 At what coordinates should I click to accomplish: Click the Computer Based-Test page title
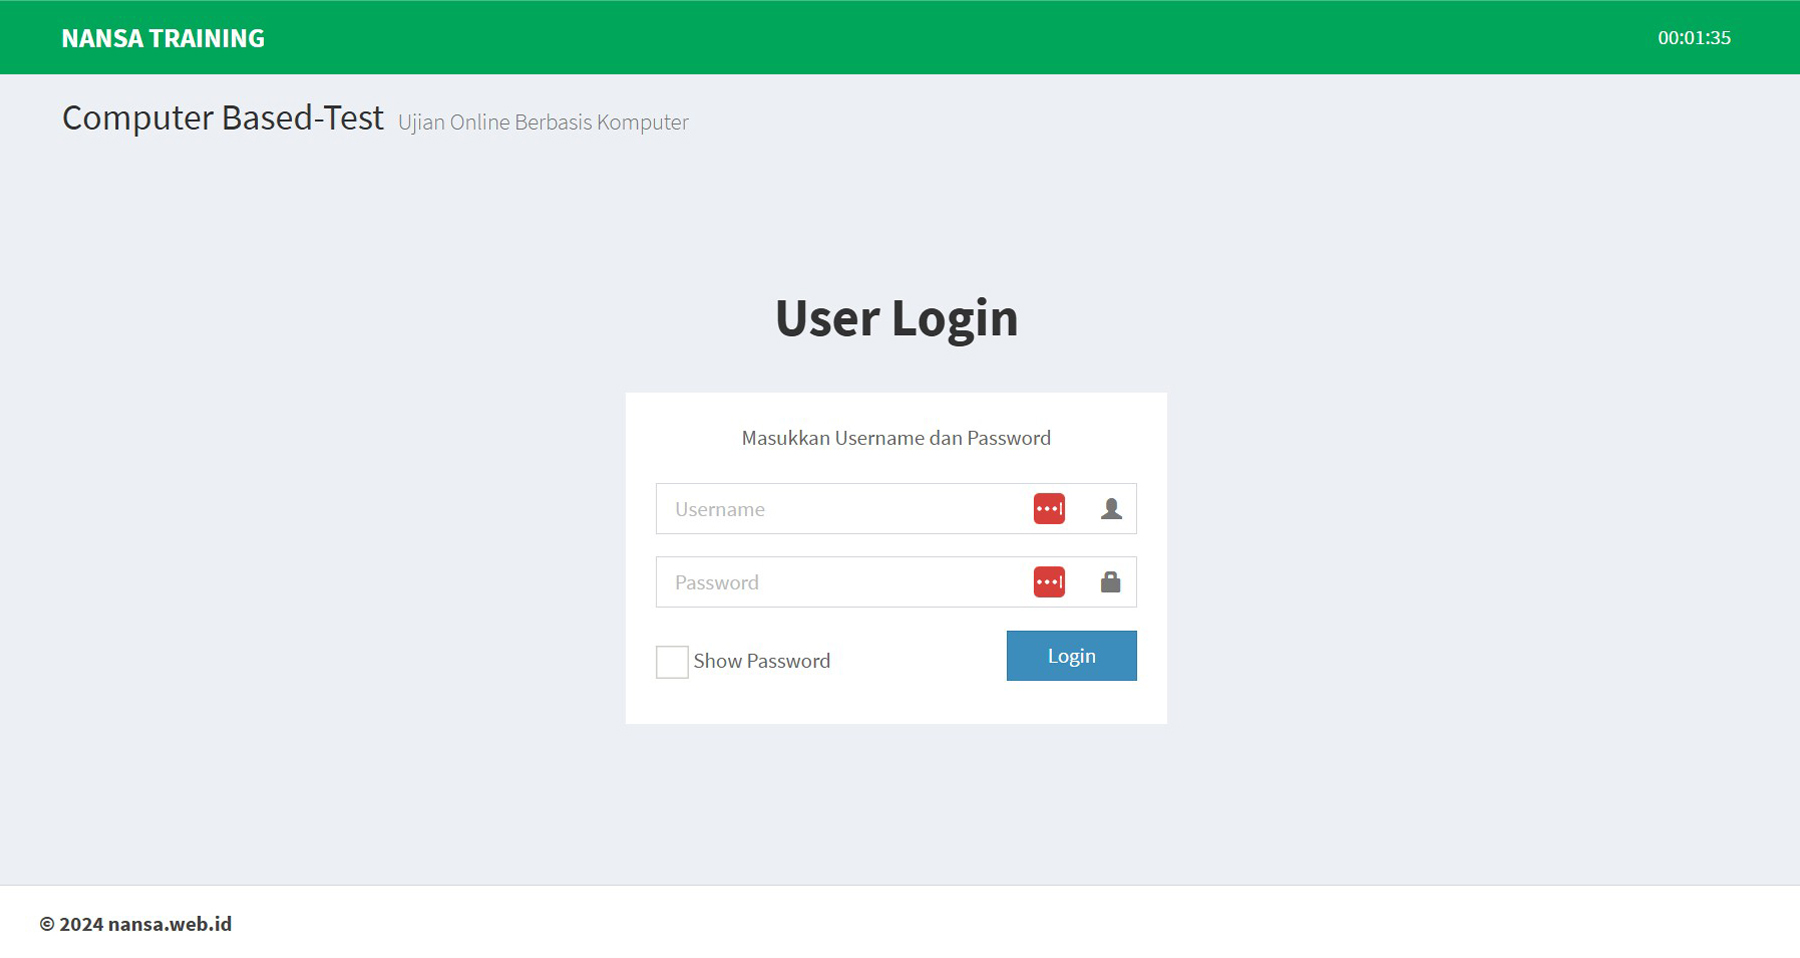pyautogui.click(x=223, y=118)
